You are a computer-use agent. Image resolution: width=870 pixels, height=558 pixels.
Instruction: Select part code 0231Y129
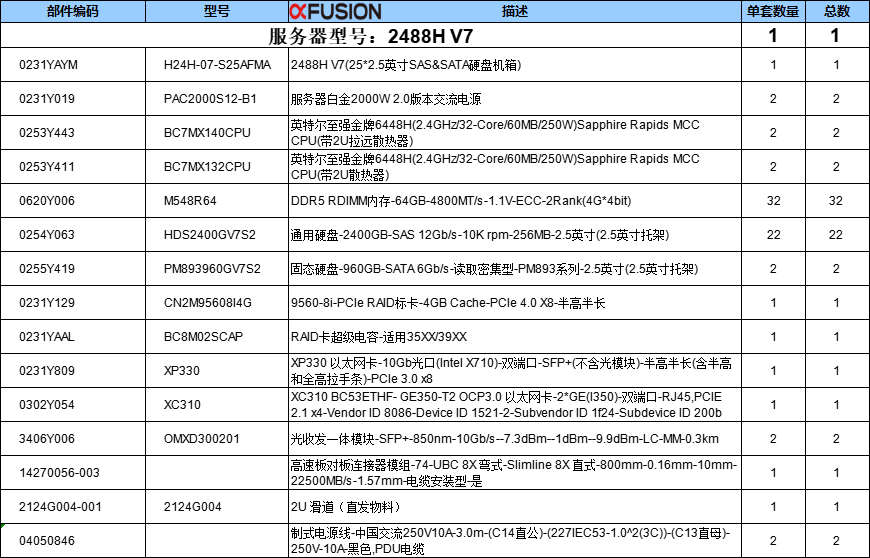tap(47, 302)
